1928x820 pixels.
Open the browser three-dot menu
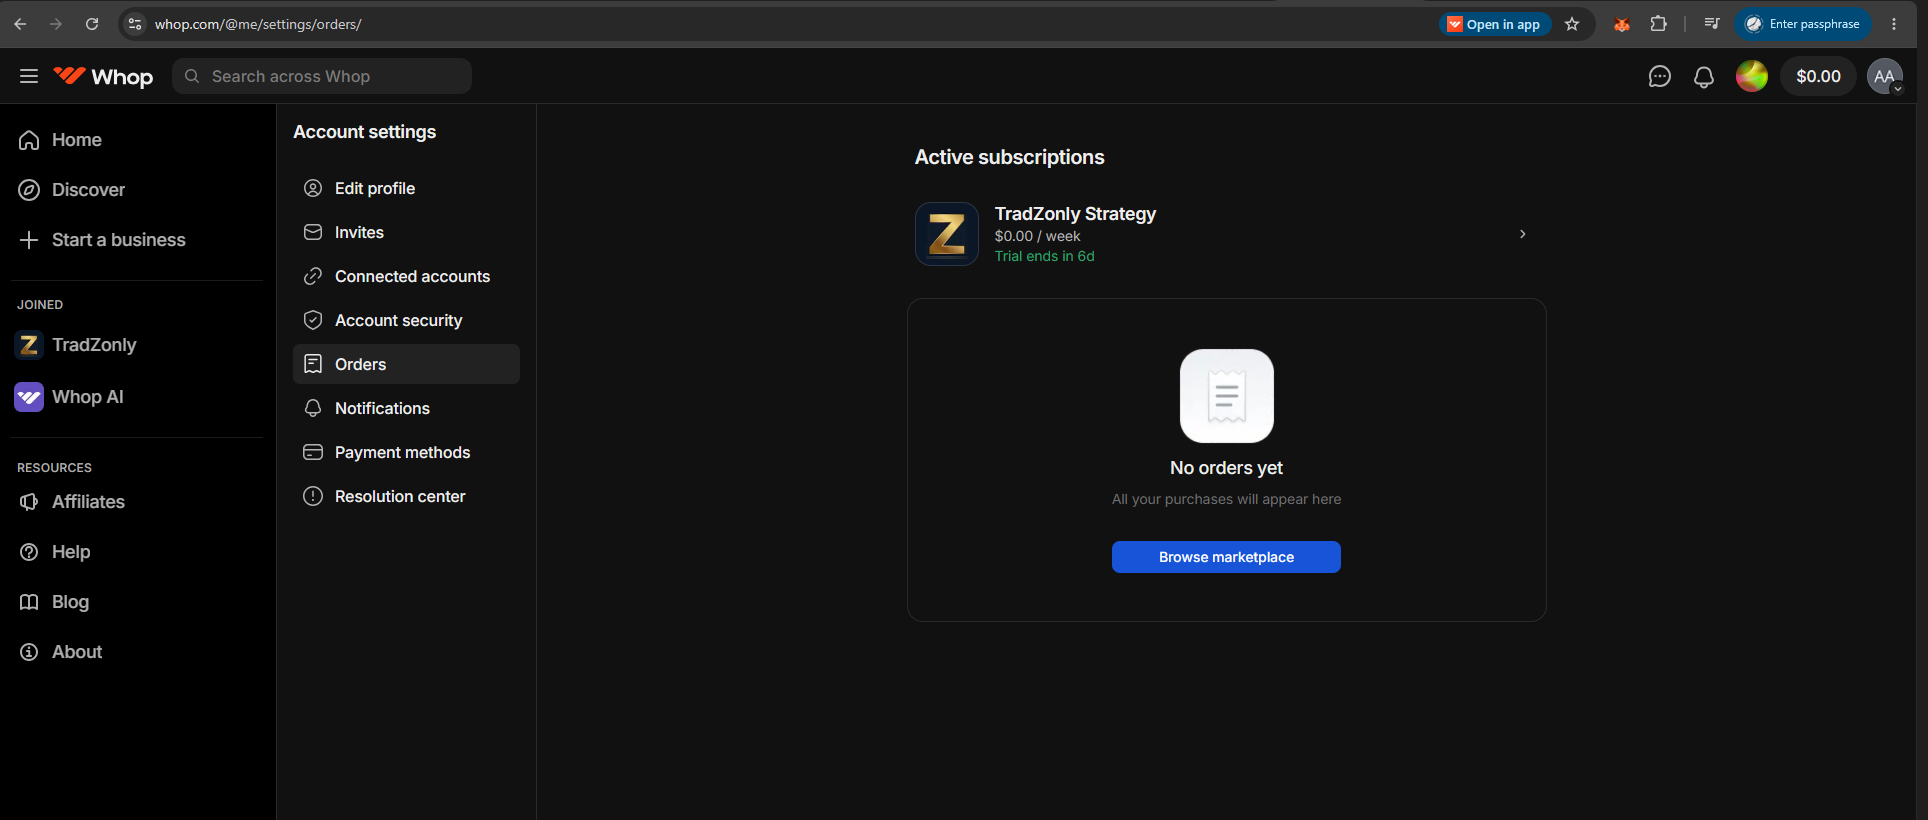coord(1894,24)
